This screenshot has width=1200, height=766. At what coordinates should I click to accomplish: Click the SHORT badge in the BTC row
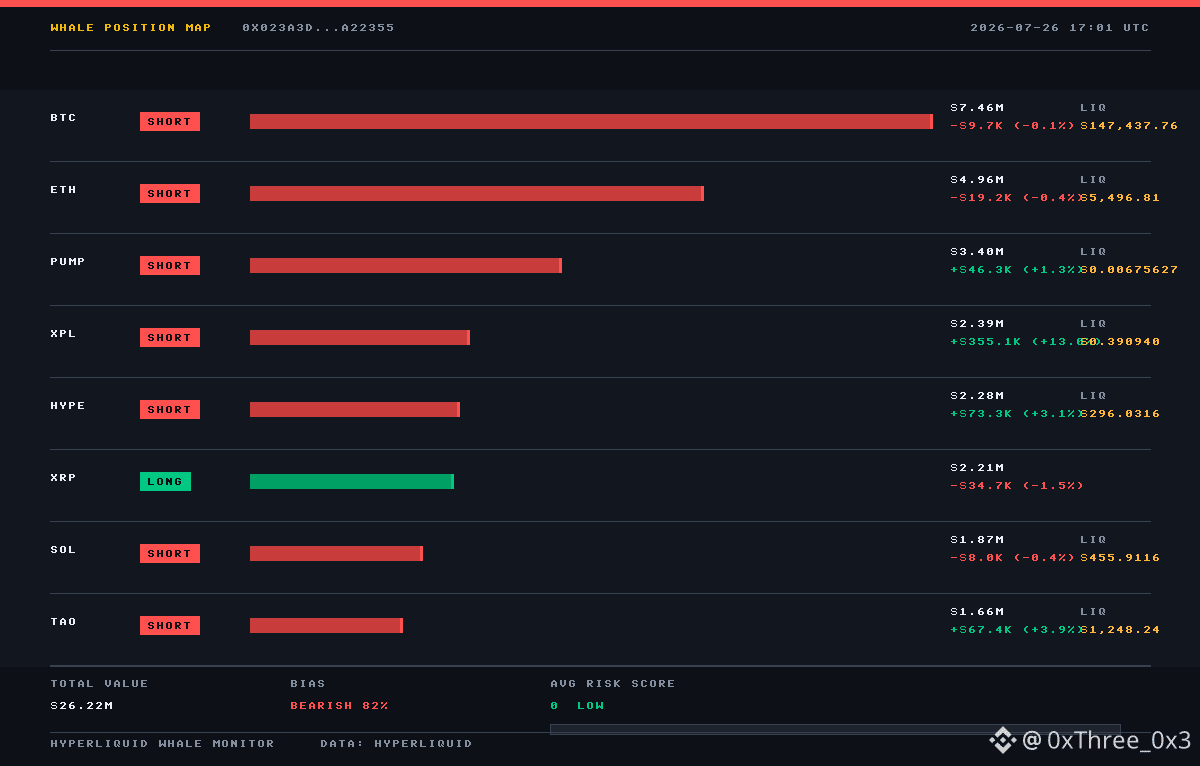pyautogui.click(x=170, y=122)
